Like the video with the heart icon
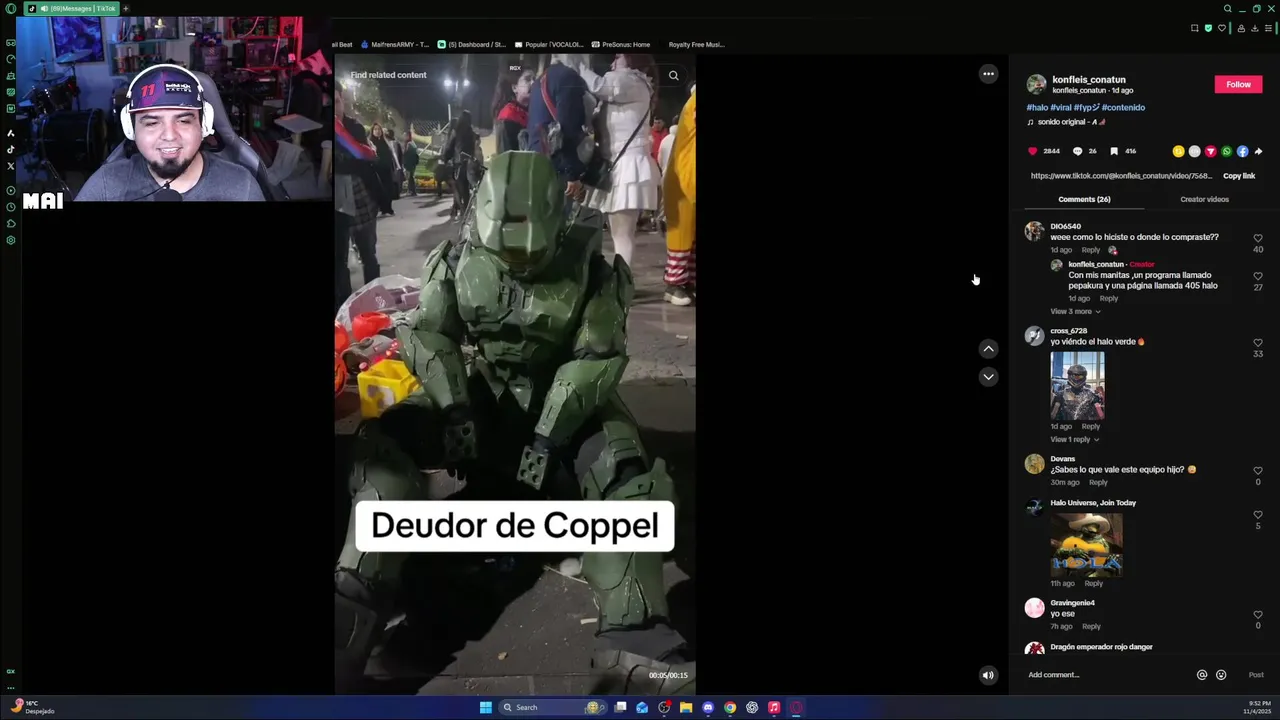The width and height of the screenshot is (1280, 720). (x=1033, y=151)
